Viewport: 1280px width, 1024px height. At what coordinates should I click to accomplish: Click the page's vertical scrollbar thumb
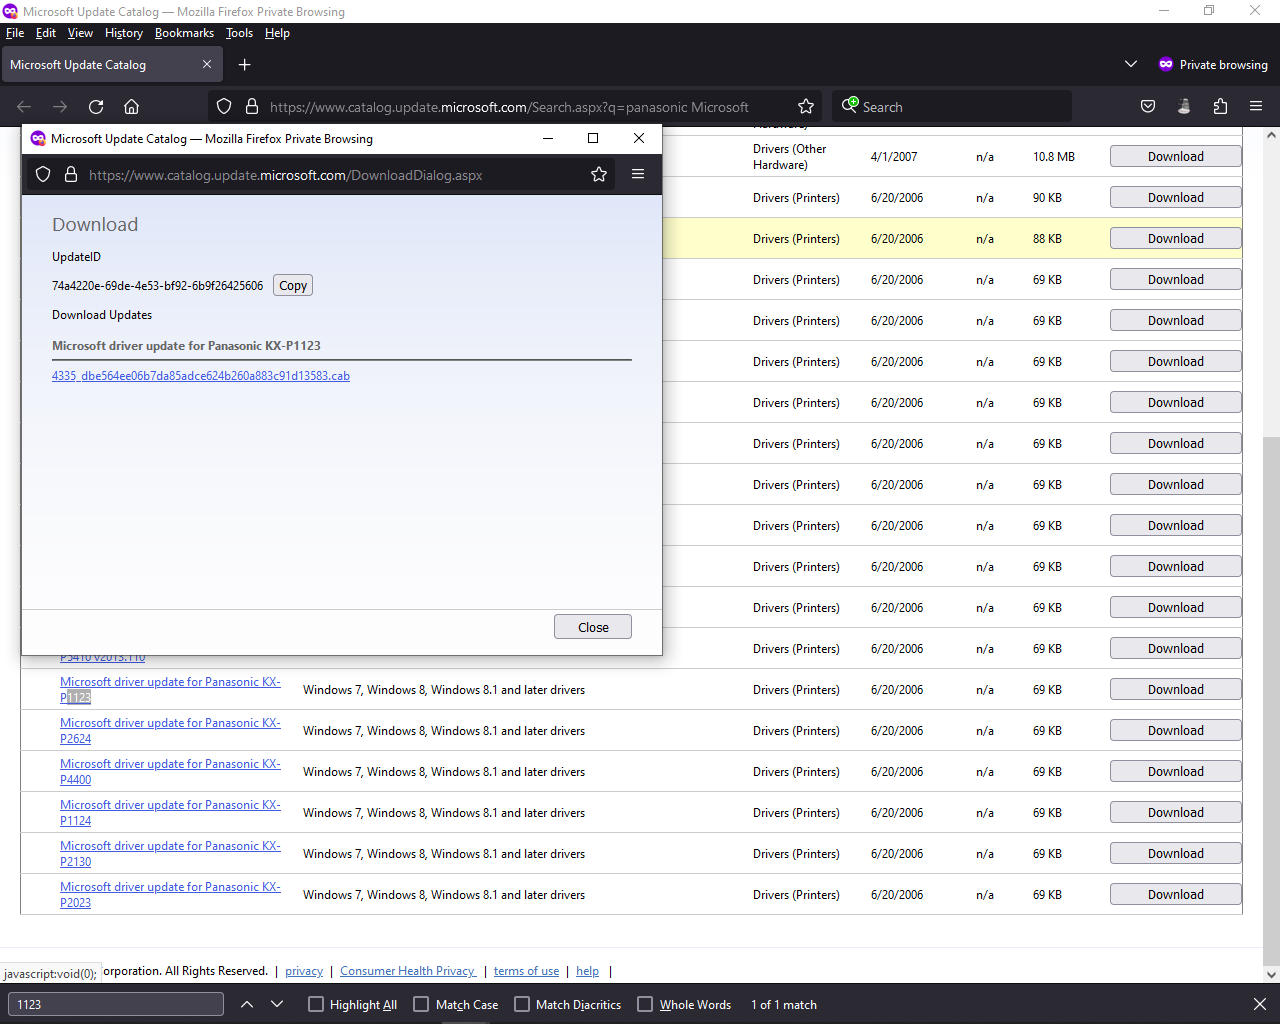tap(1271, 700)
